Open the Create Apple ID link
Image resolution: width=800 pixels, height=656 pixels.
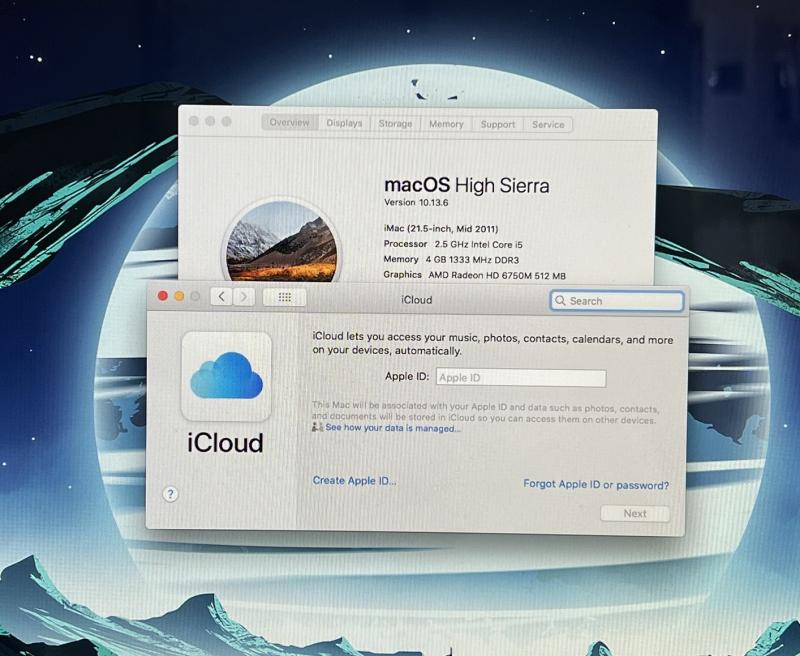point(355,481)
